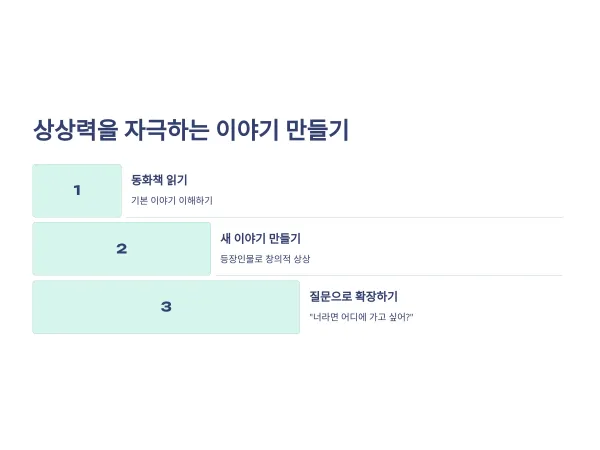The height and width of the screenshot is (450, 600).
Task: Click the word 창의적 in step 2 description
Action: pos(278,259)
